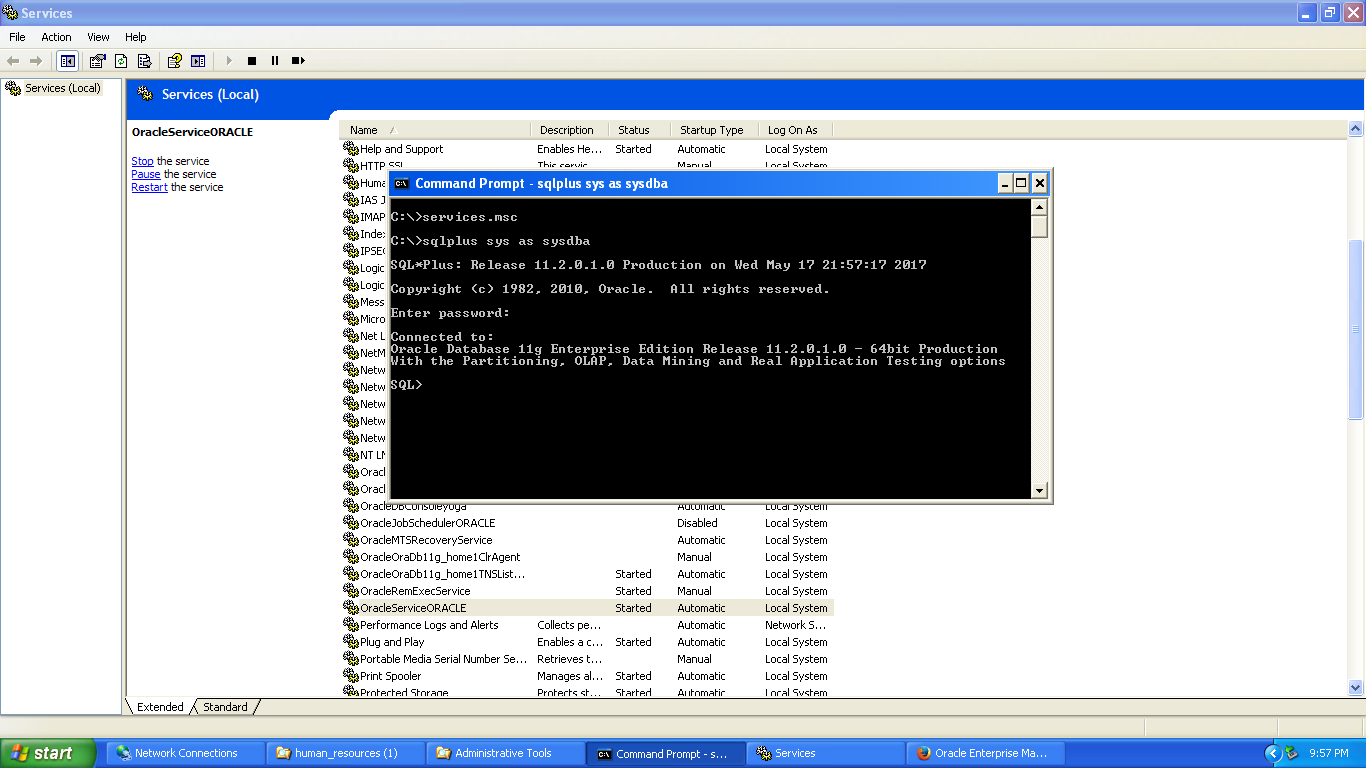Click the gear icon beside Print Spooler
Viewport: 1366px width, 768px height.
(x=350, y=676)
